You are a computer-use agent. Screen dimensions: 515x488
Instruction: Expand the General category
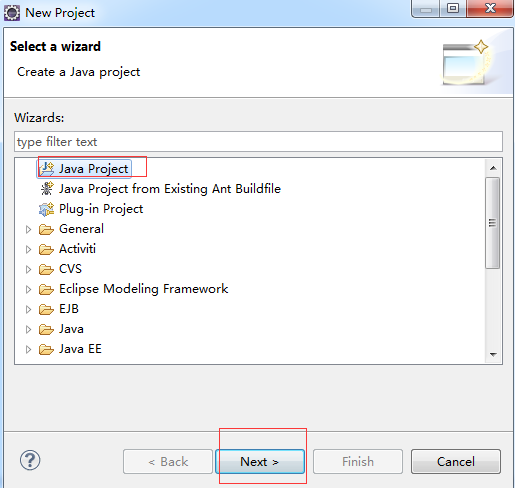[x=28, y=229]
